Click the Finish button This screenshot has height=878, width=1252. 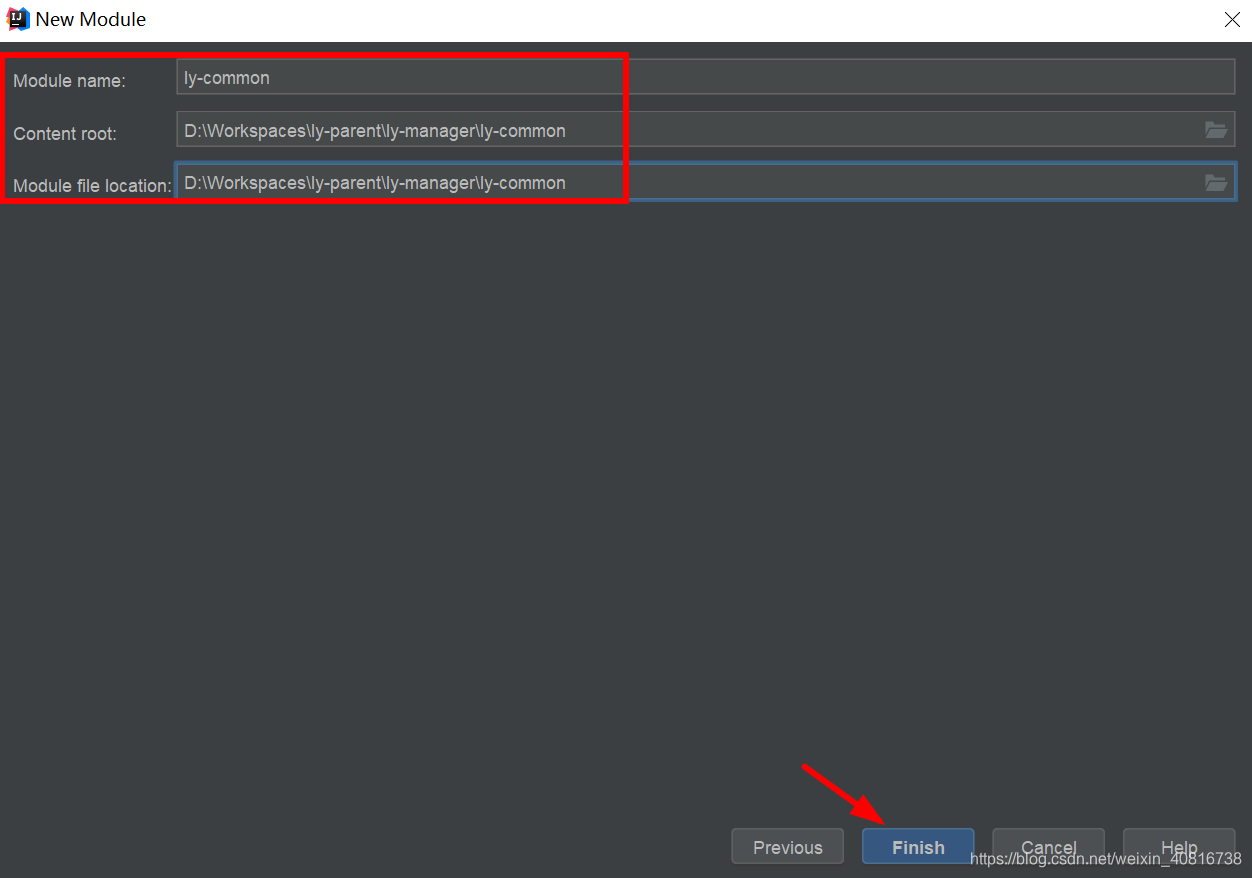point(918,846)
